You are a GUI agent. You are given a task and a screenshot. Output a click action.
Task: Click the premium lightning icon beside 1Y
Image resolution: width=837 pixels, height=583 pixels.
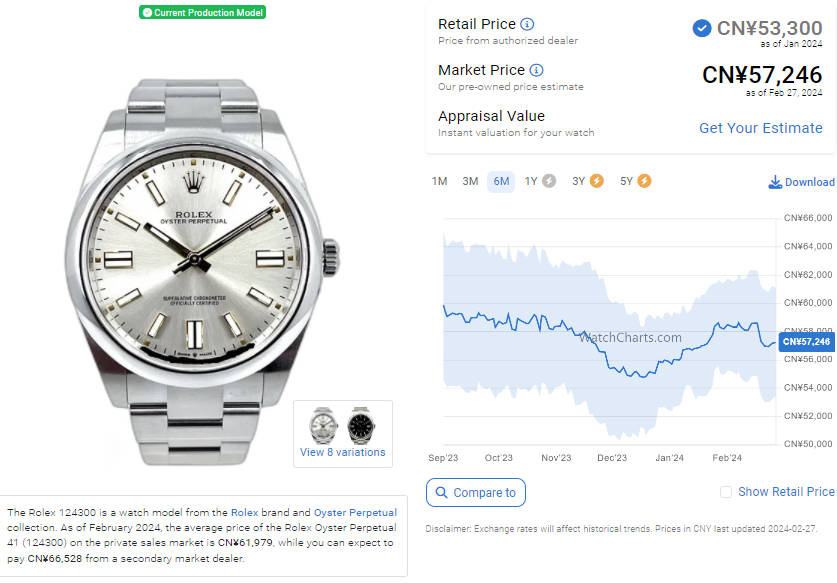(549, 181)
